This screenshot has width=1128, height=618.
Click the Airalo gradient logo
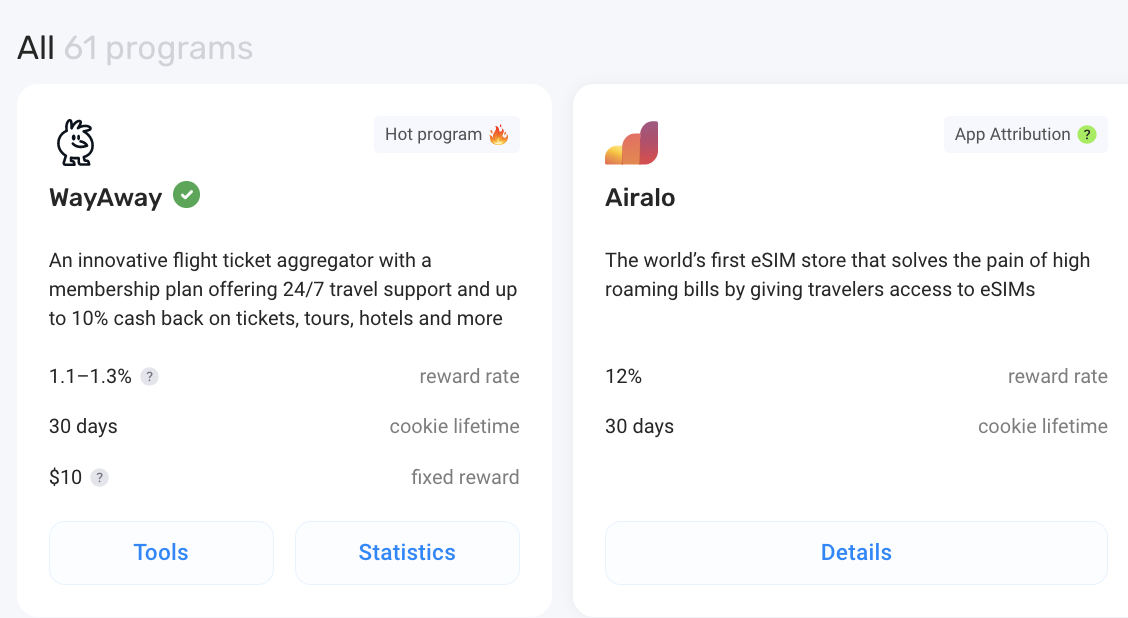tap(632, 142)
